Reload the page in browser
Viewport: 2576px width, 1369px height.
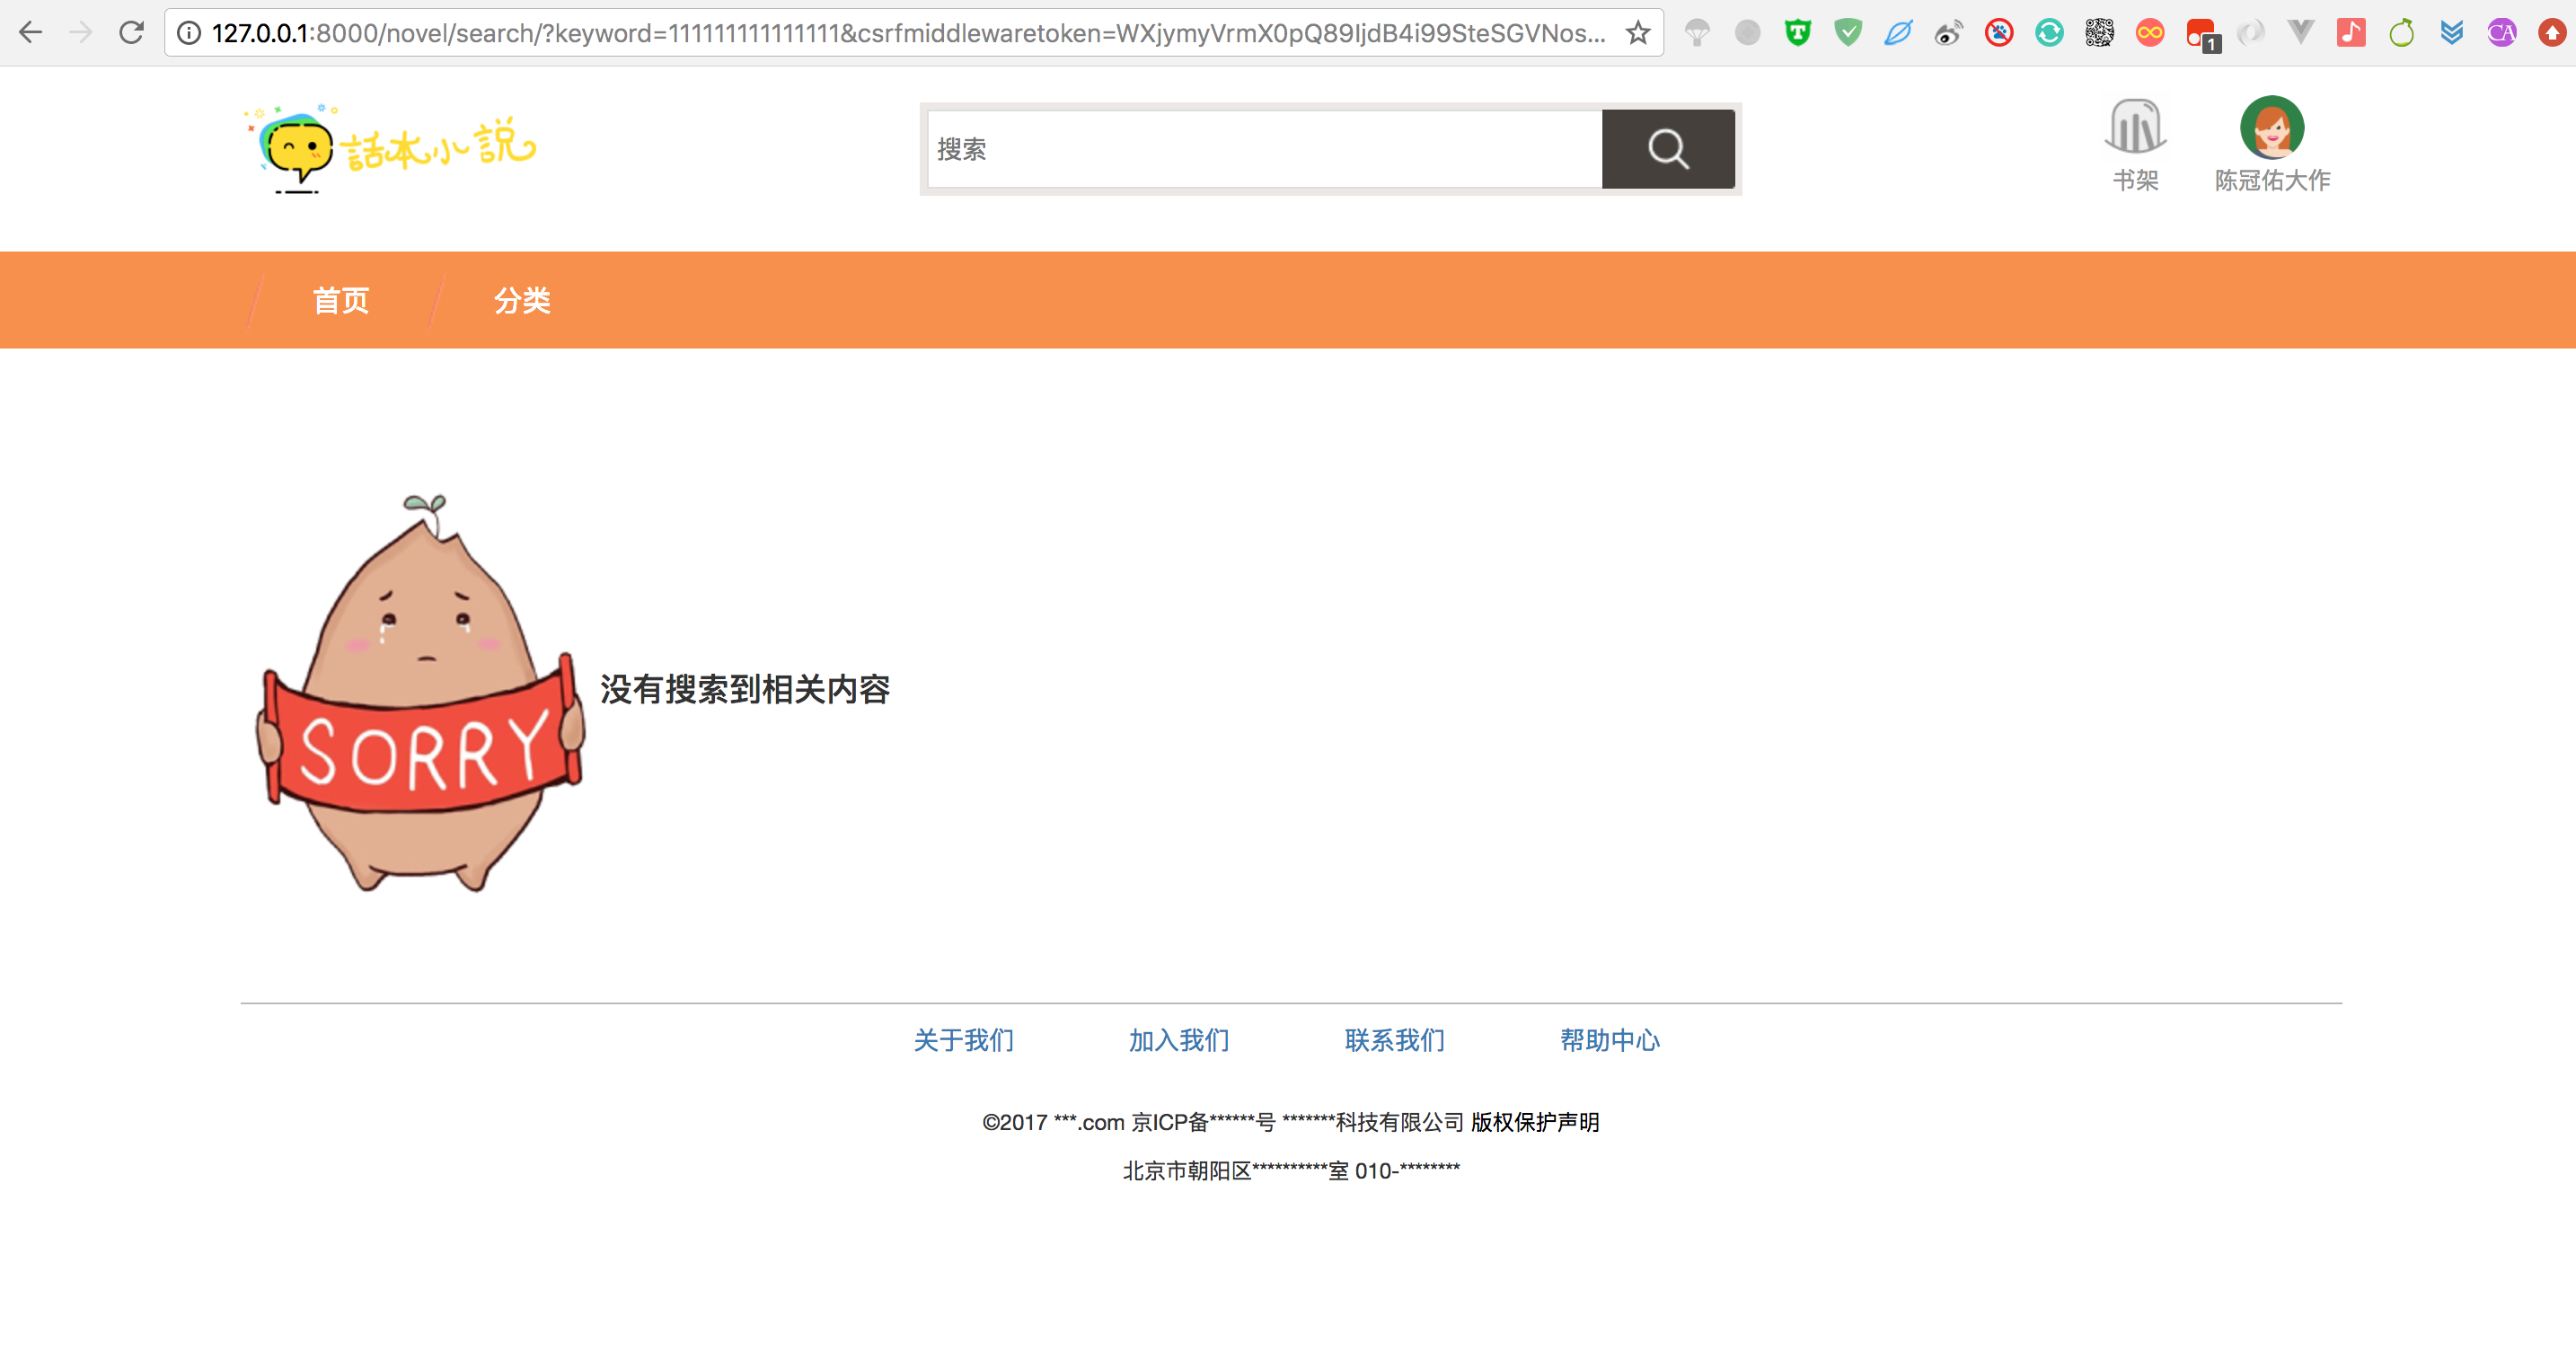tap(131, 33)
